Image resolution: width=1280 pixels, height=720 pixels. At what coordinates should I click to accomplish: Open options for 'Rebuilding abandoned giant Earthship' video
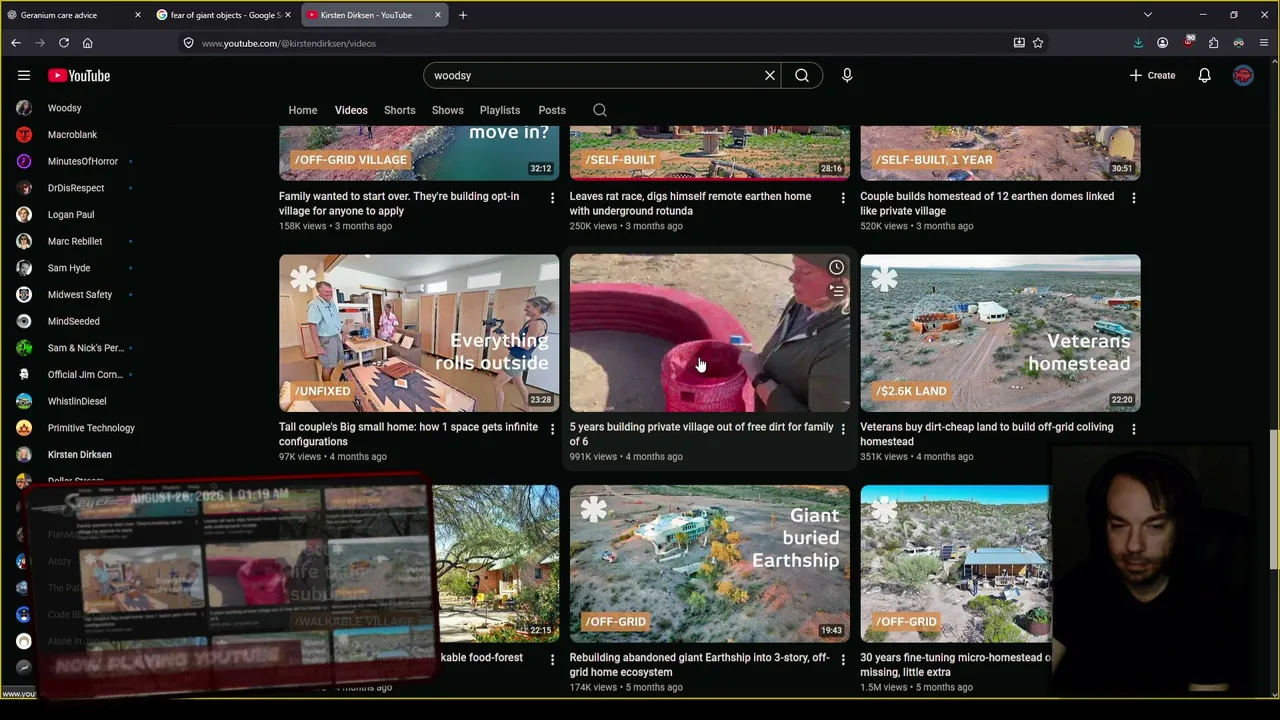[x=843, y=660]
